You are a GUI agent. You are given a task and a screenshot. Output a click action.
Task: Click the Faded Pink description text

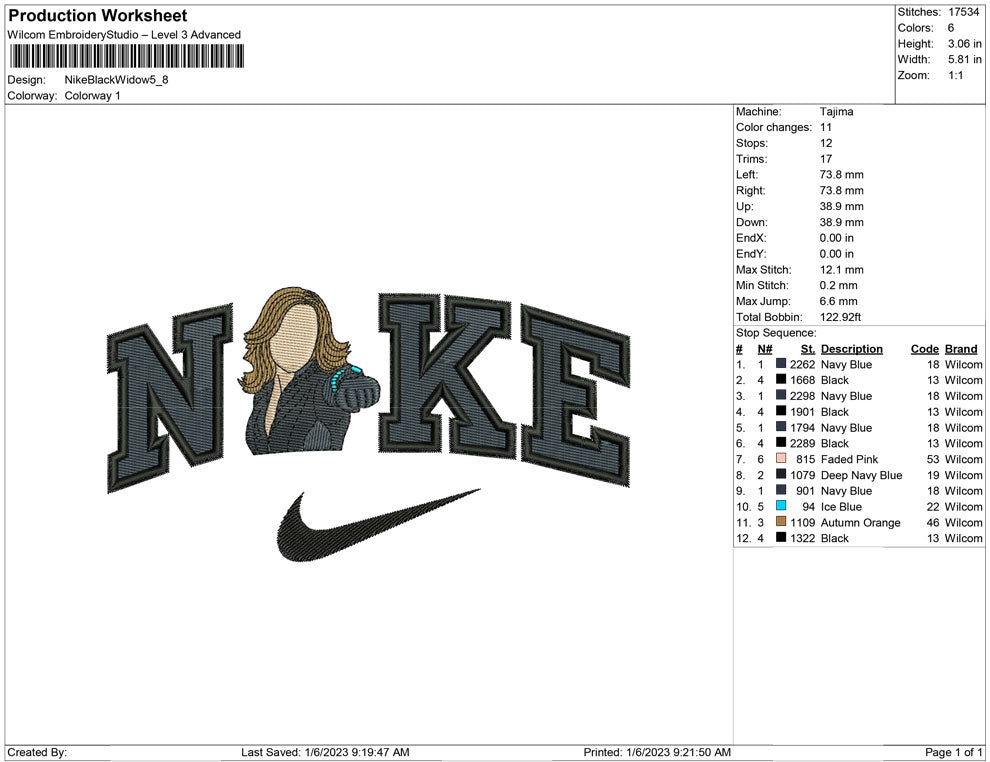(x=849, y=459)
